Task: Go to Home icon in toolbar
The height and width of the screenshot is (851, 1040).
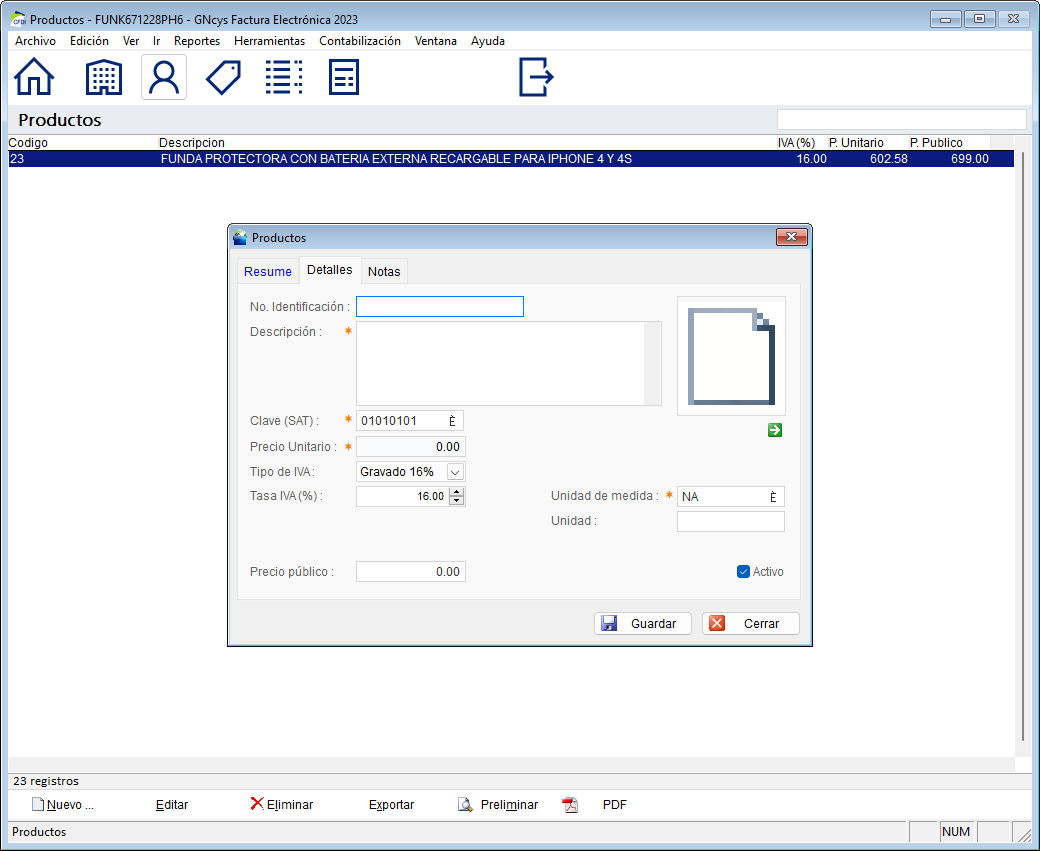Action: click(34, 77)
